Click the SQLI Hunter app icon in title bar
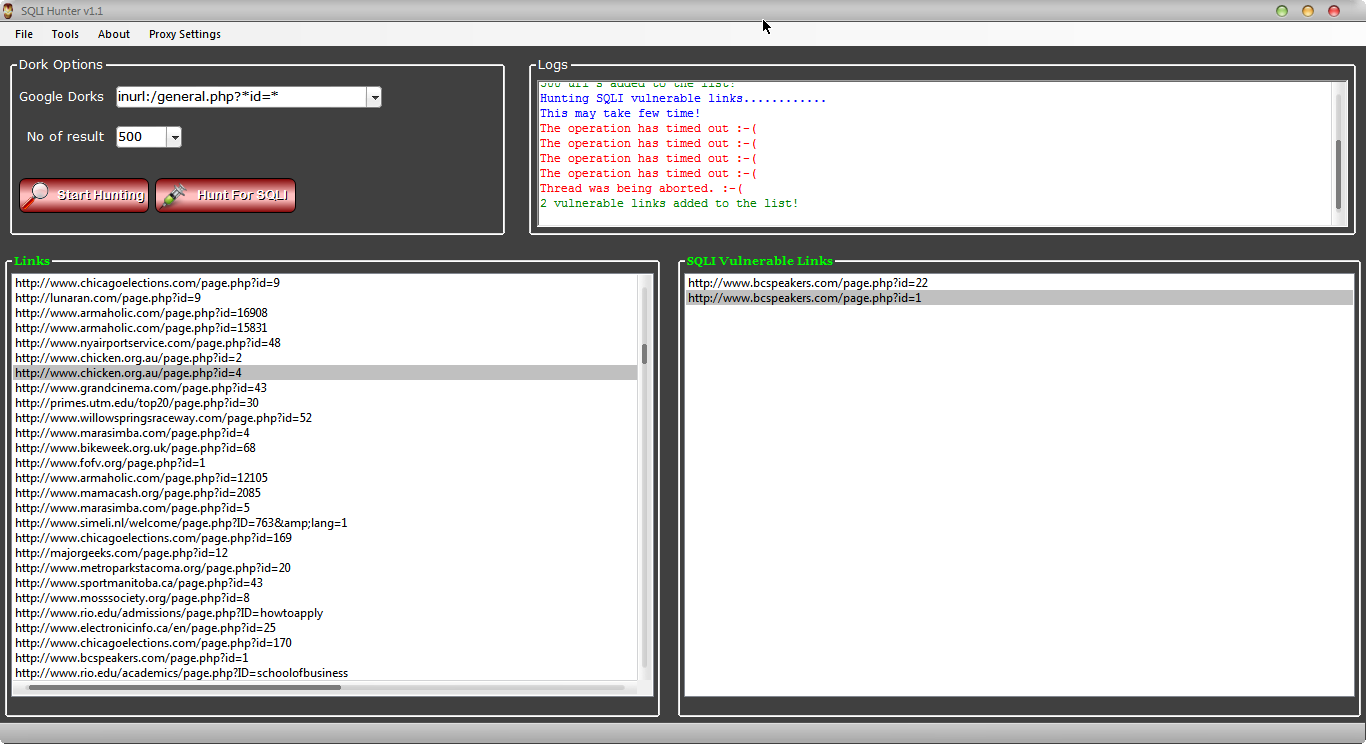1366x744 pixels. [9, 11]
